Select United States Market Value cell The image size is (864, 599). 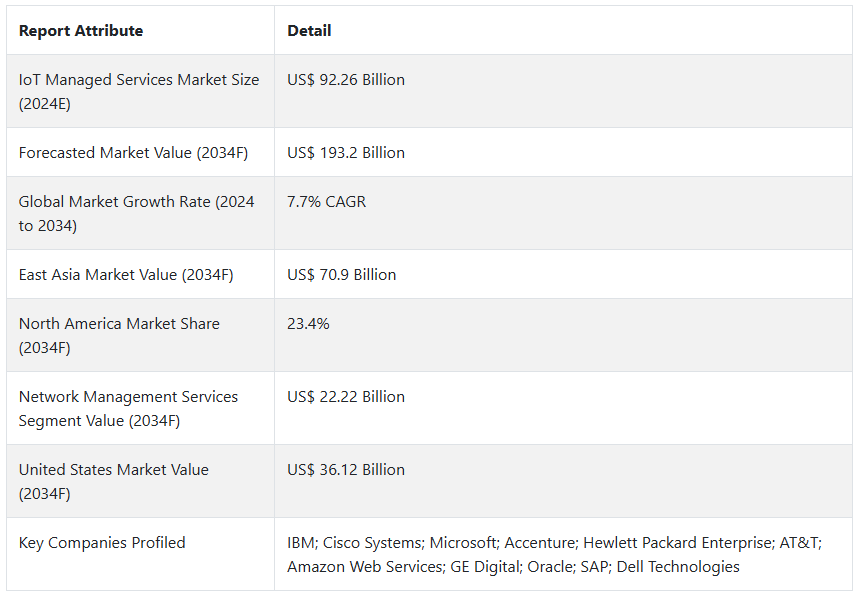point(114,481)
